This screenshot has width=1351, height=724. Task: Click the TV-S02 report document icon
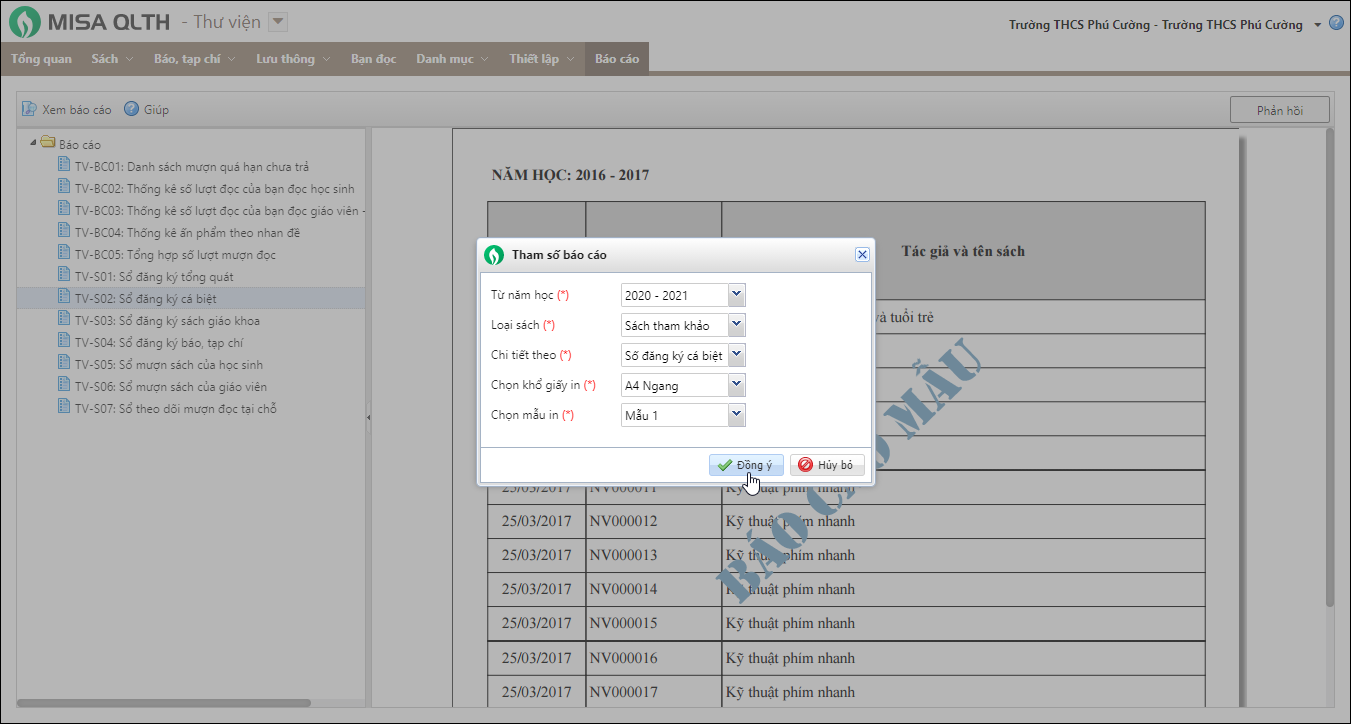tap(64, 298)
